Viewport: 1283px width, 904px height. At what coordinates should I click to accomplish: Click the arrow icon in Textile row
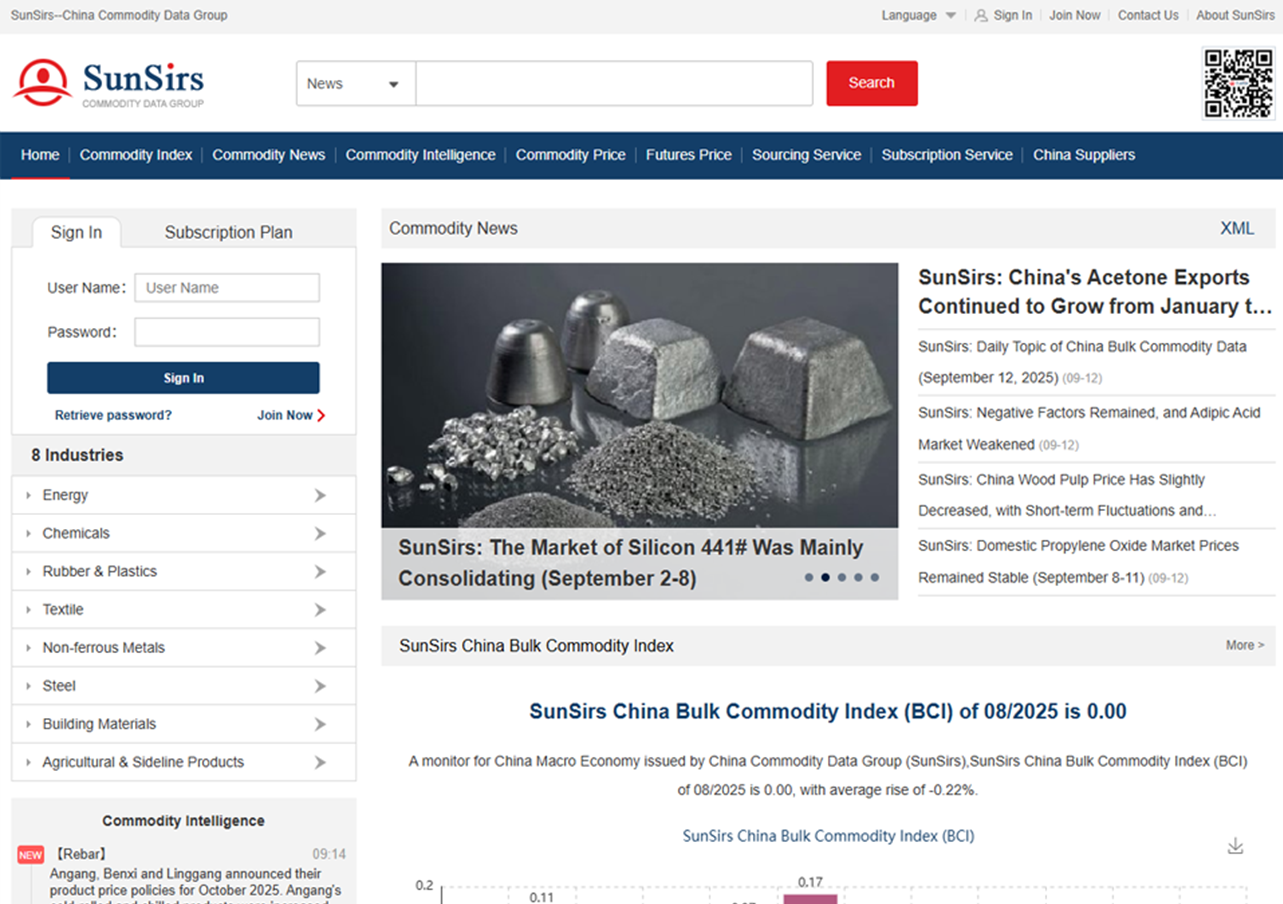tap(320, 610)
